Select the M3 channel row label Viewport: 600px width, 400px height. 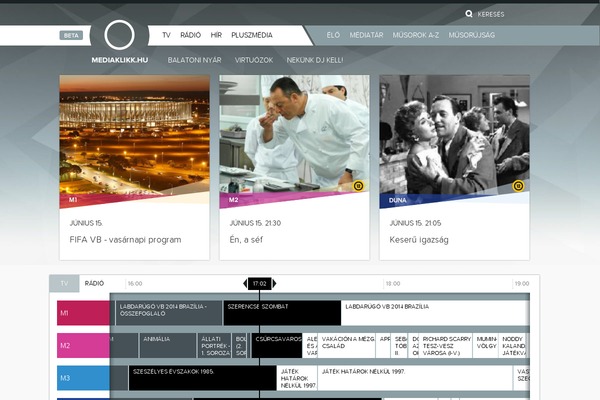point(83,378)
